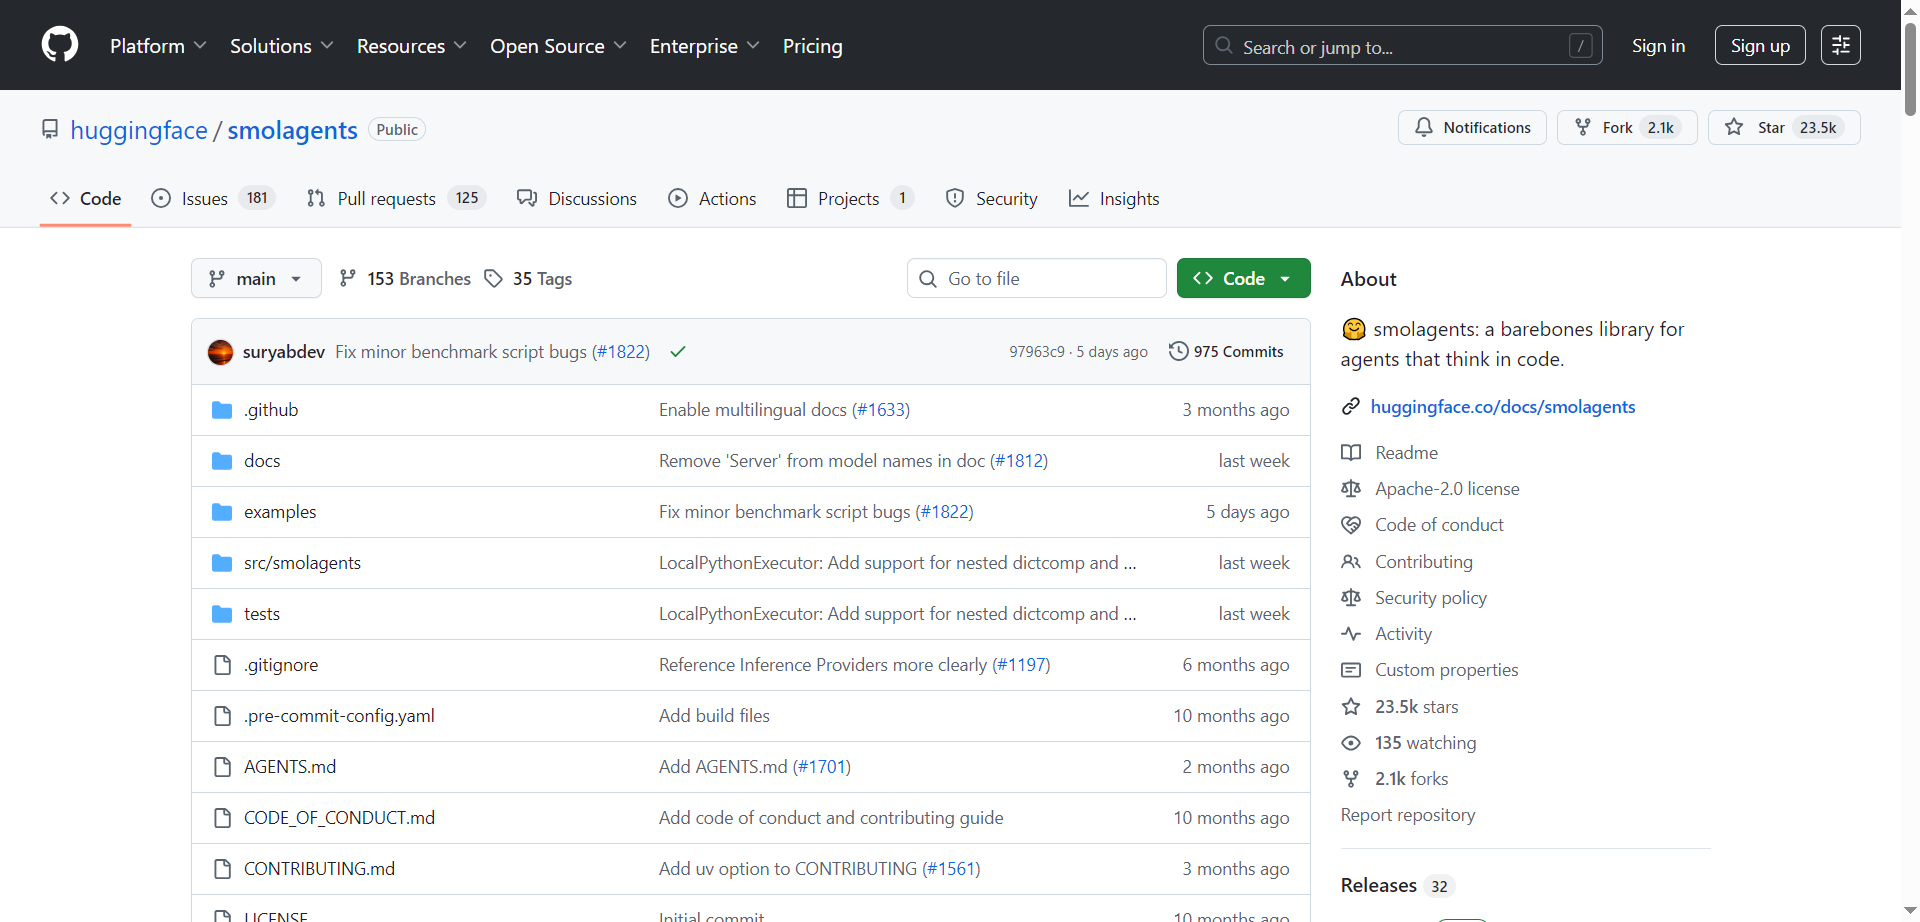Click the docs folder icon
The image size is (1920, 922).
pyautogui.click(x=222, y=461)
